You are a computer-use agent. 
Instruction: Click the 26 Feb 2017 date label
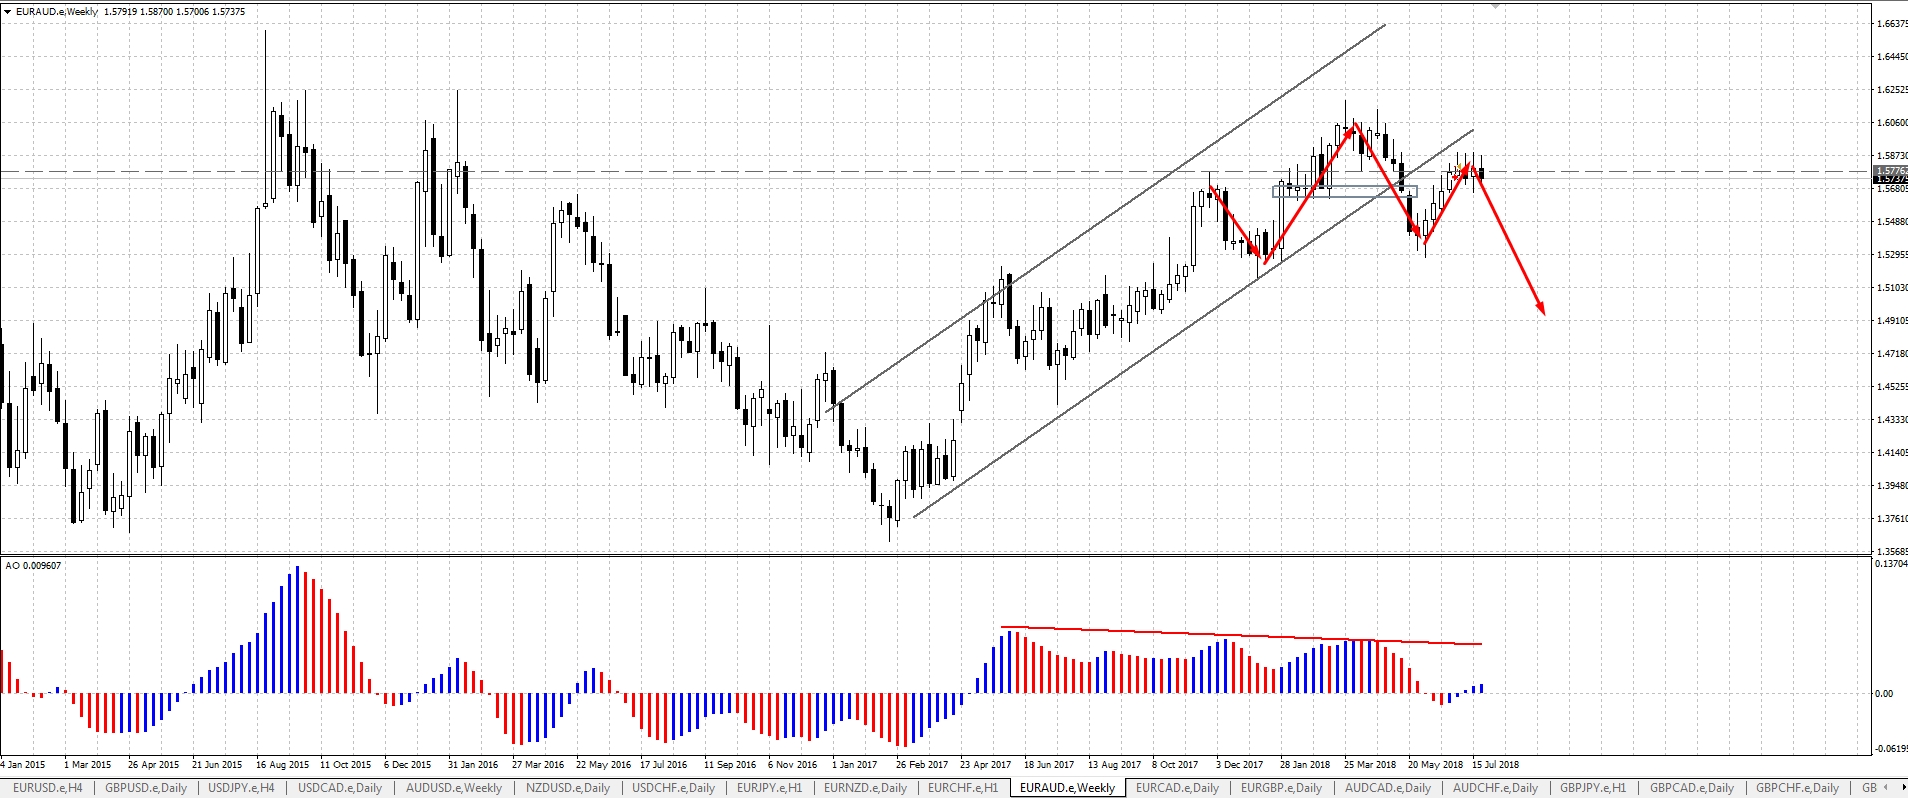(x=921, y=764)
